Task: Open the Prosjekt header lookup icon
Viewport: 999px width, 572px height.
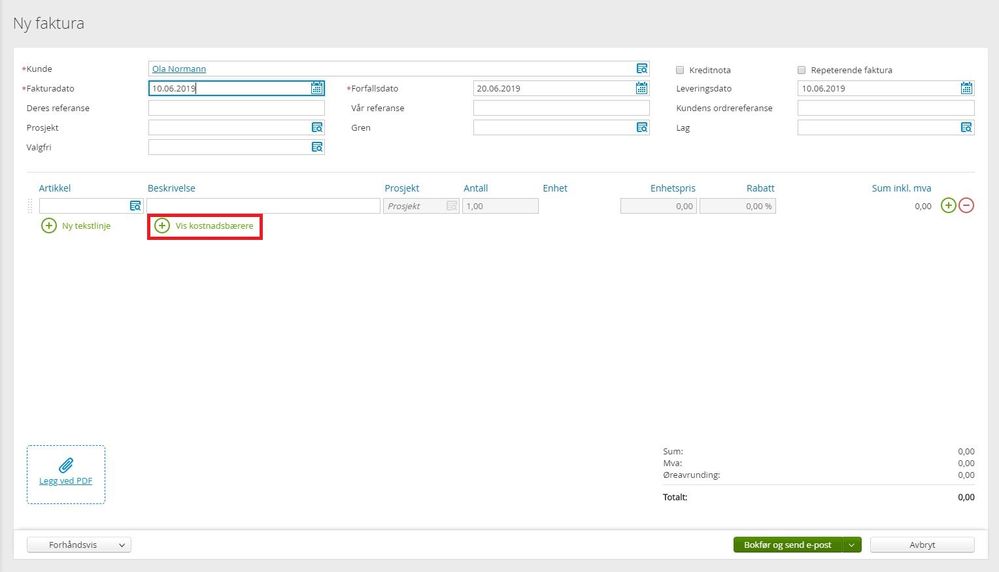Action: (x=317, y=127)
